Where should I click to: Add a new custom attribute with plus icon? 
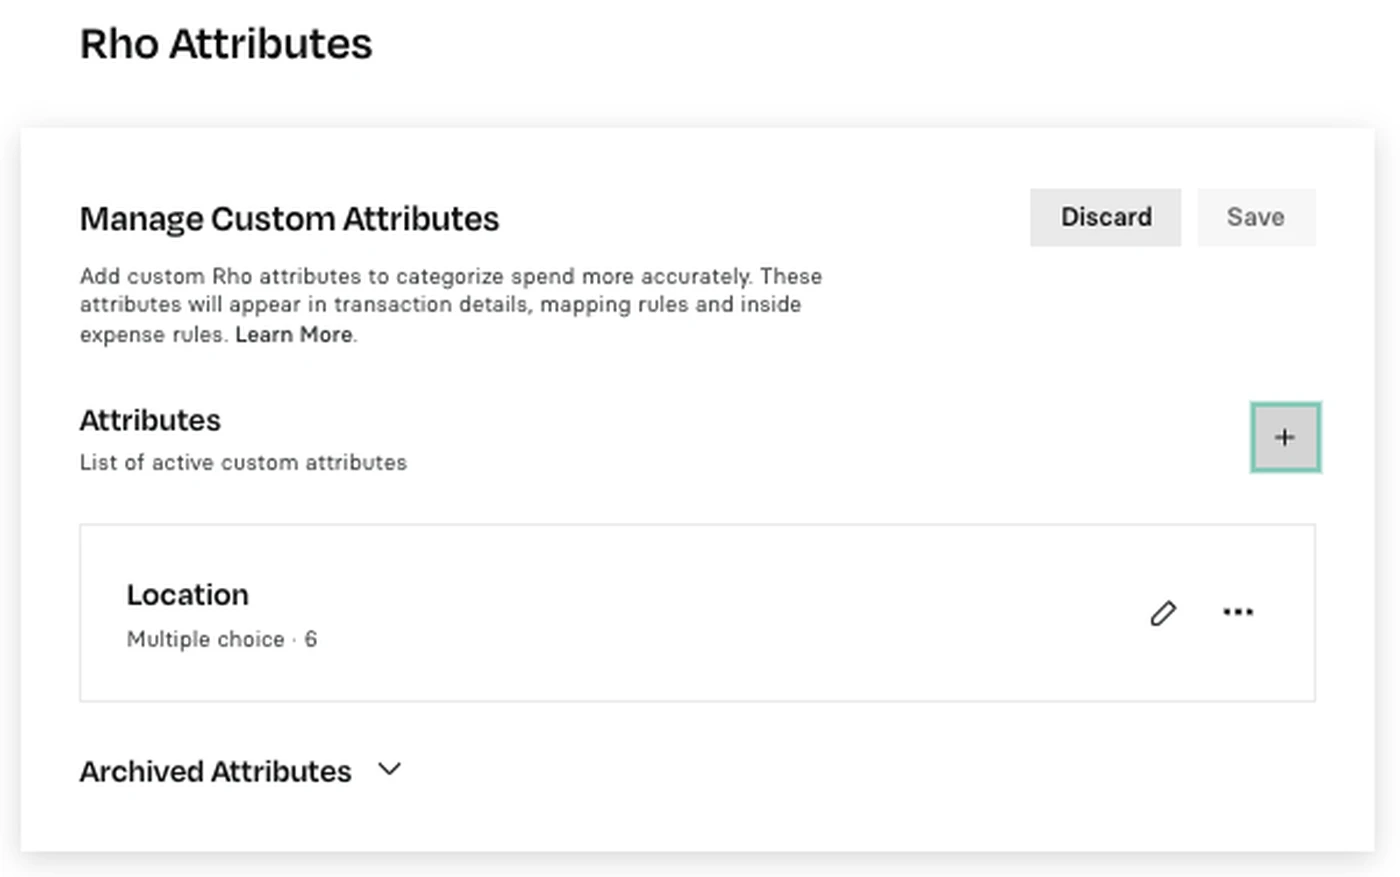tap(1285, 437)
